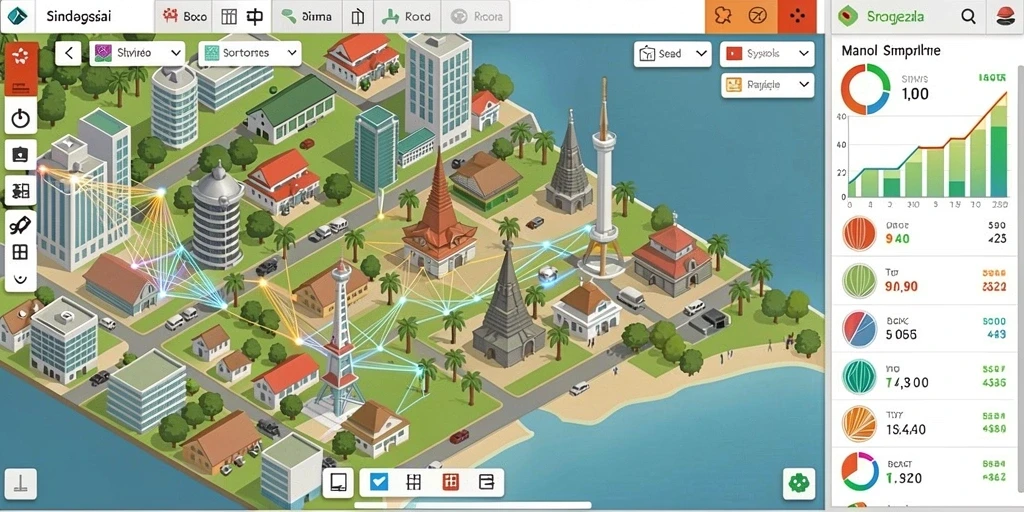The width and height of the screenshot is (1024, 512).
Task: Click the building grid icon in sidebar
Action: [21, 191]
